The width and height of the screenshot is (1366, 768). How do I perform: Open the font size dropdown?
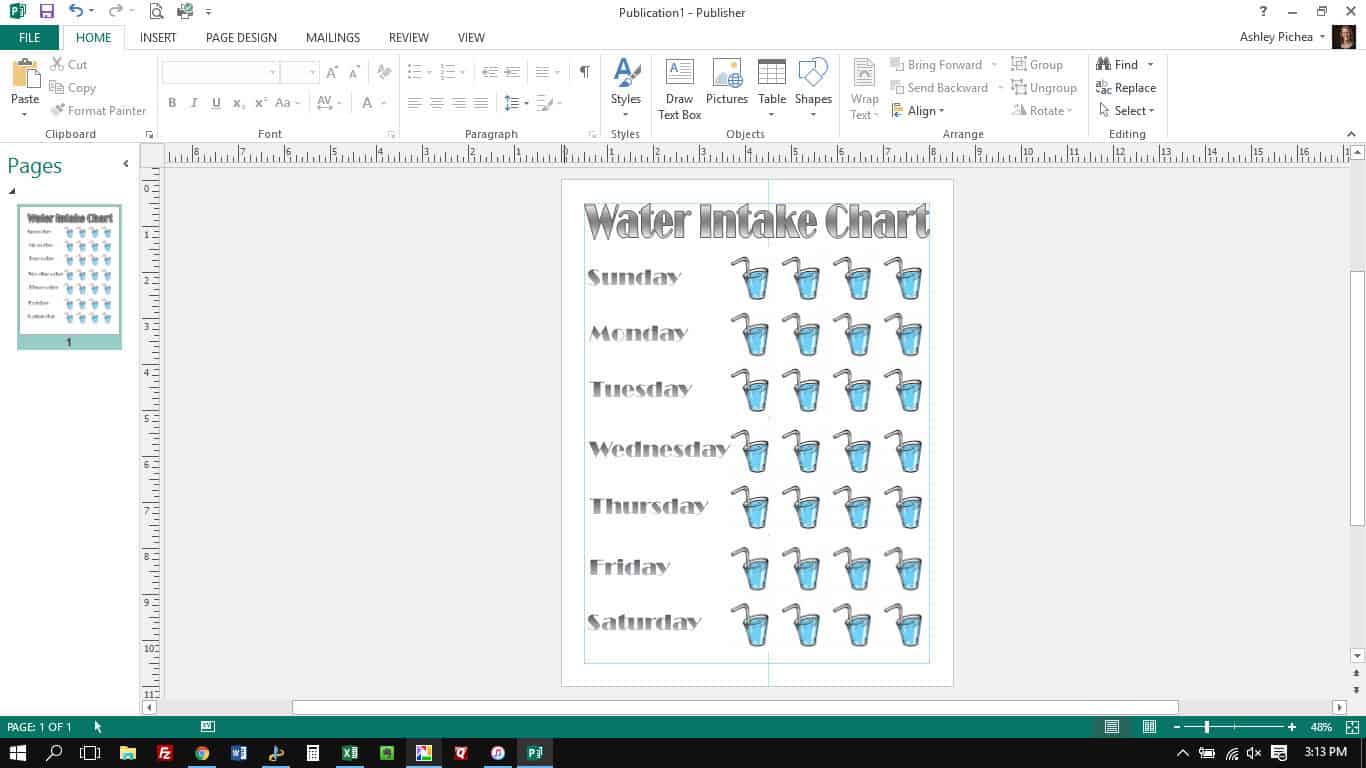(313, 72)
